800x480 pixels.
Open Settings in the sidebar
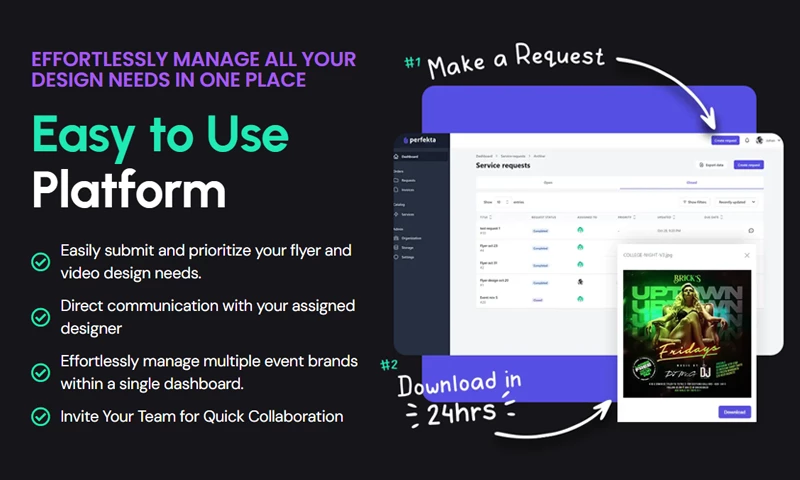(408, 257)
